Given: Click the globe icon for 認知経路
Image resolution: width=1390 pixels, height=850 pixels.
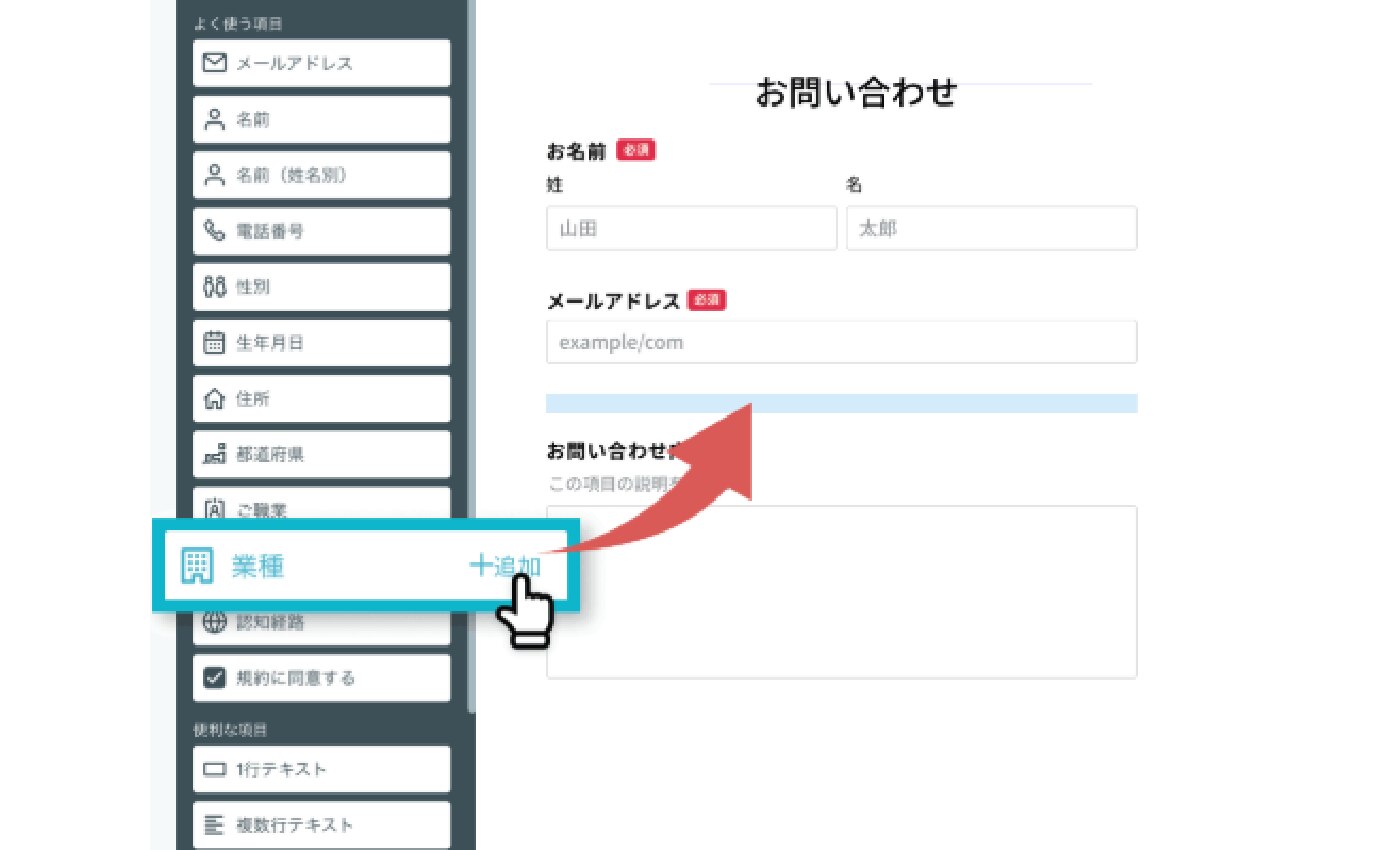Looking at the screenshot, I should 214,623.
